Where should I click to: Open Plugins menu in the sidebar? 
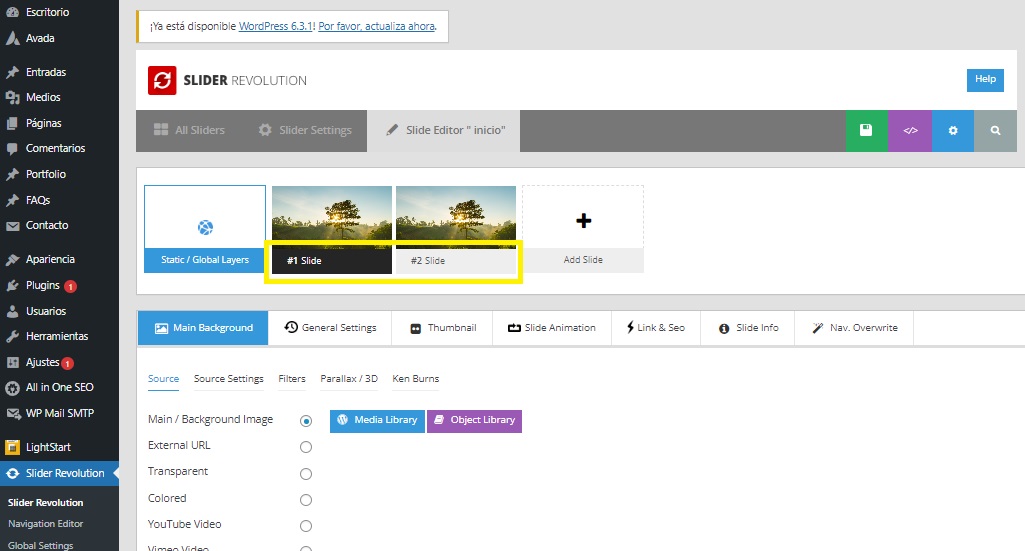pyautogui.click(x=43, y=285)
